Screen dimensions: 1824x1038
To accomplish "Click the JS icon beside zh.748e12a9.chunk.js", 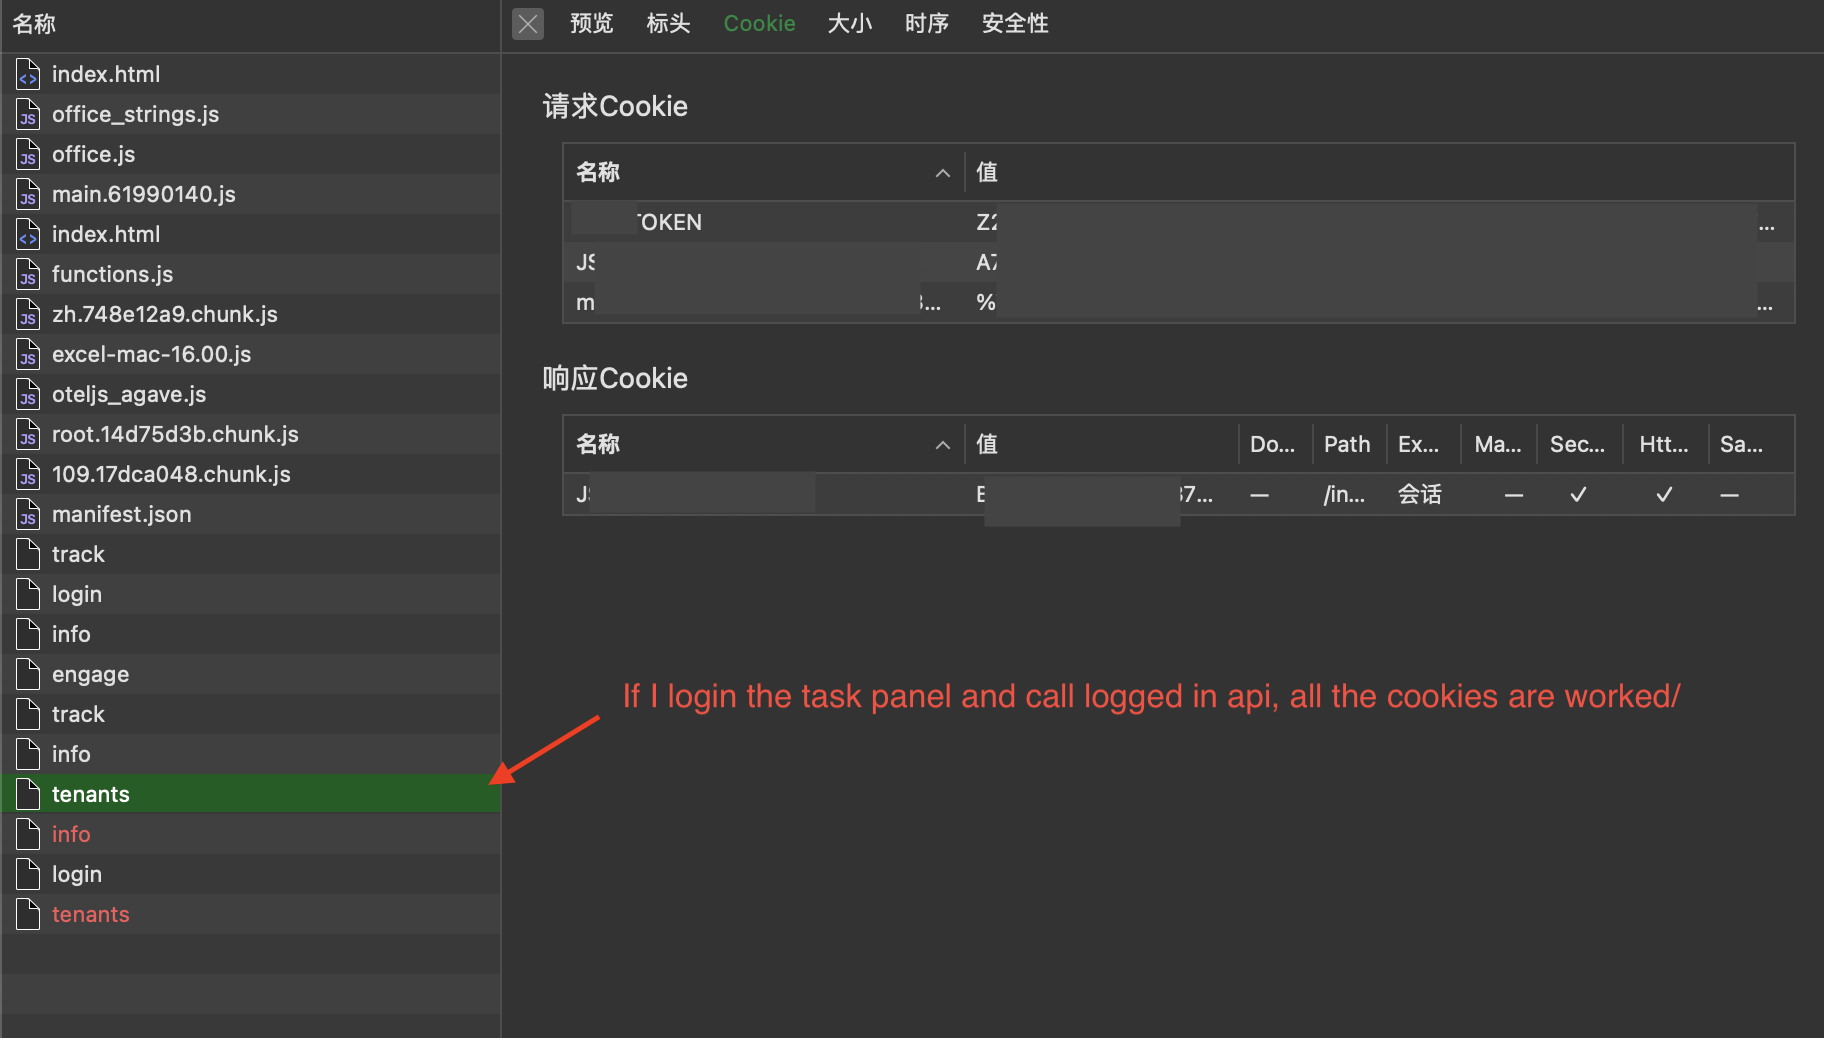I will pyautogui.click(x=27, y=314).
